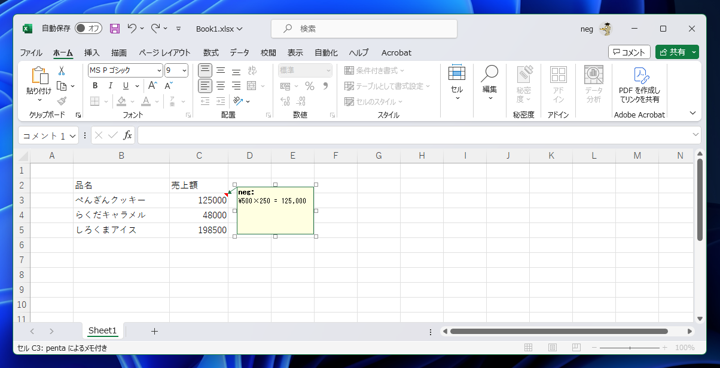Click zoom out minus on status bar
Viewport: 720px width, 368px height.
[x=595, y=348]
